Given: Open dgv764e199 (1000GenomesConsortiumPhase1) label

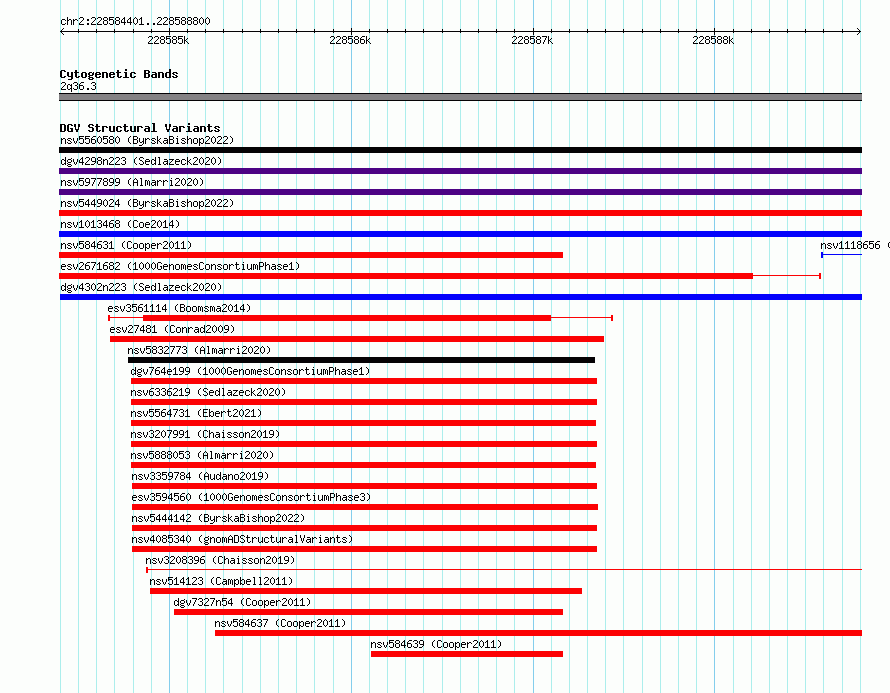Looking at the screenshot, I should 250,371.
